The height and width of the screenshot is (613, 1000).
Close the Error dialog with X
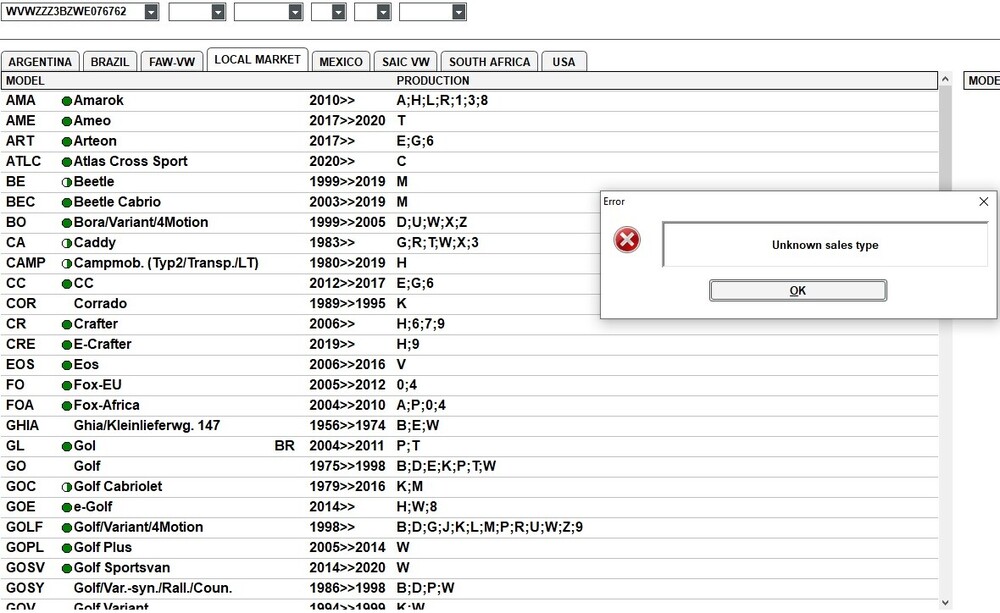(983, 201)
